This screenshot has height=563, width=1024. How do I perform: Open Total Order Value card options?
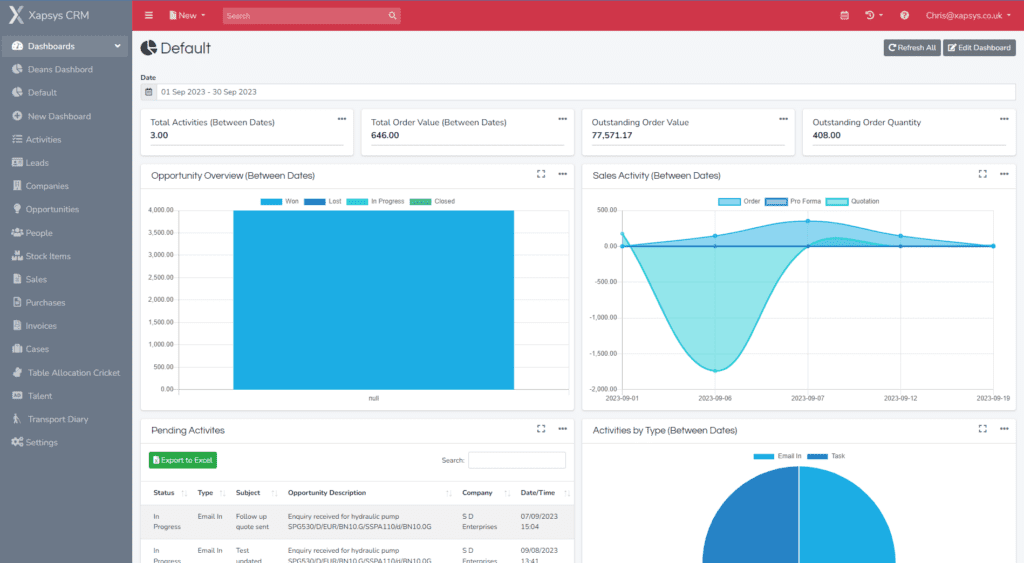click(x=562, y=119)
